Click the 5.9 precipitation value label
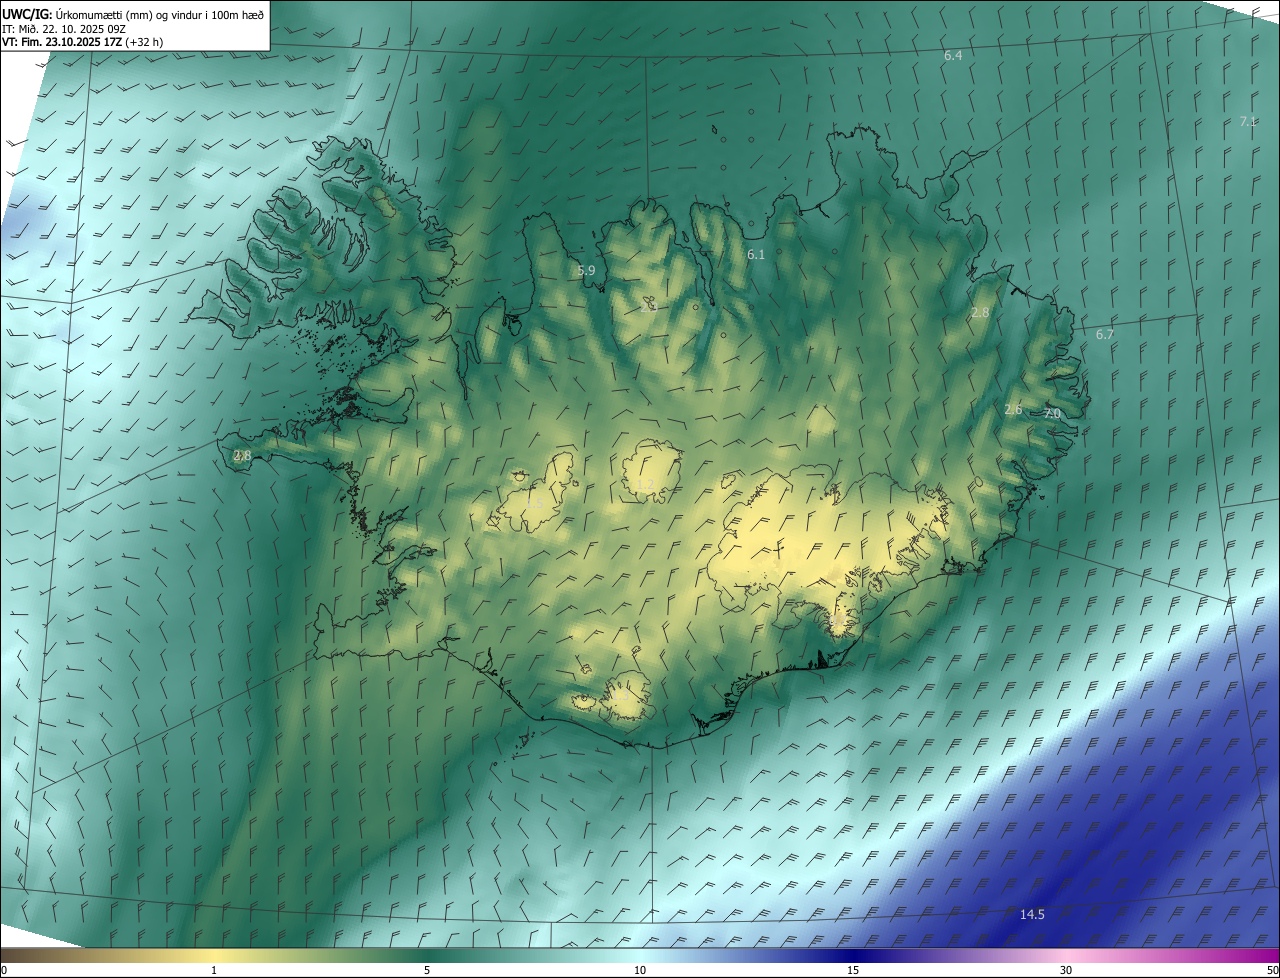Viewport: 1280px width, 978px height. pyautogui.click(x=586, y=270)
